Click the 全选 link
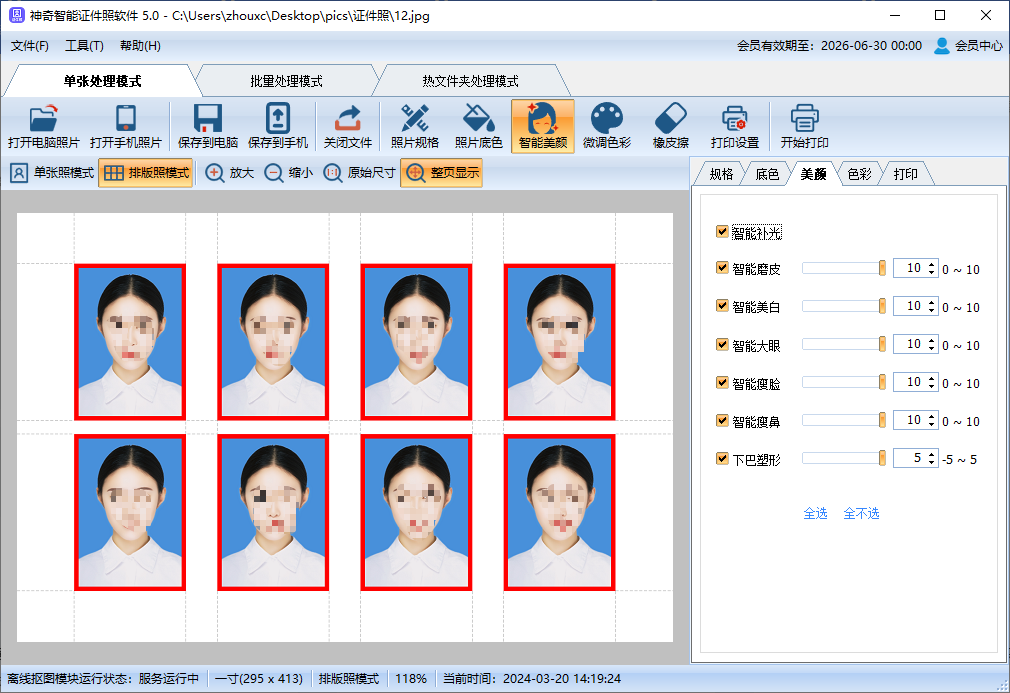Screen dimensions: 1010x693 tap(815, 513)
